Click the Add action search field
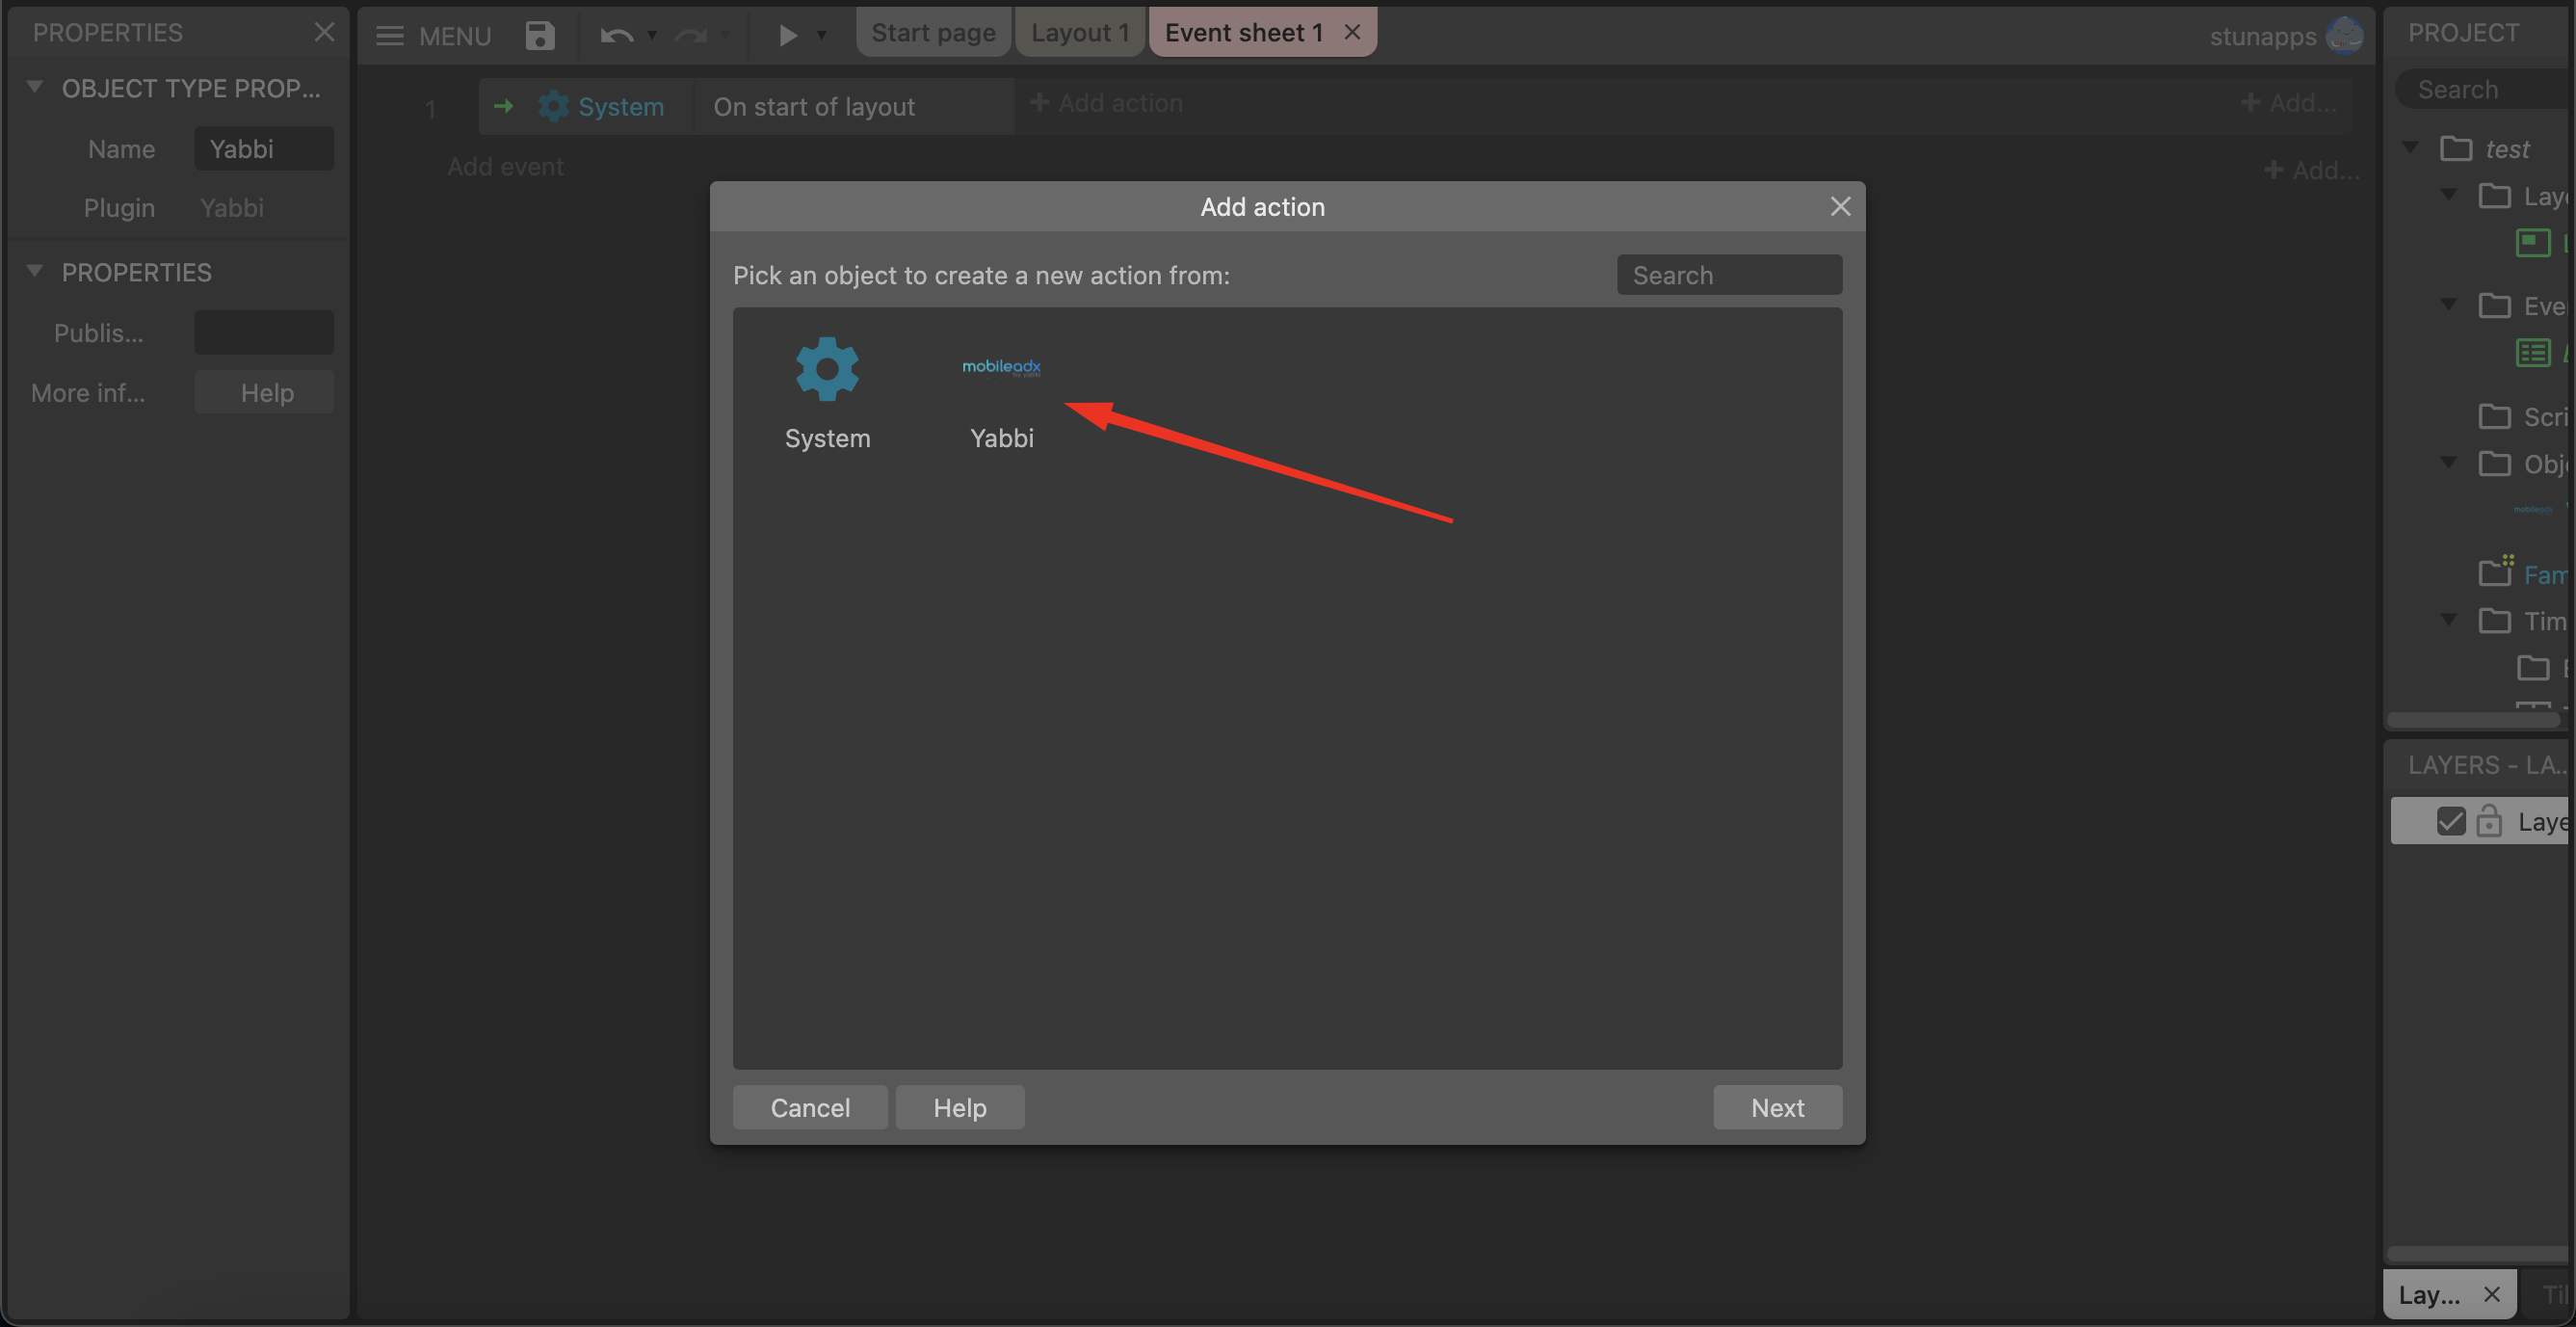2576x1327 pixels. coord(1729,275)
